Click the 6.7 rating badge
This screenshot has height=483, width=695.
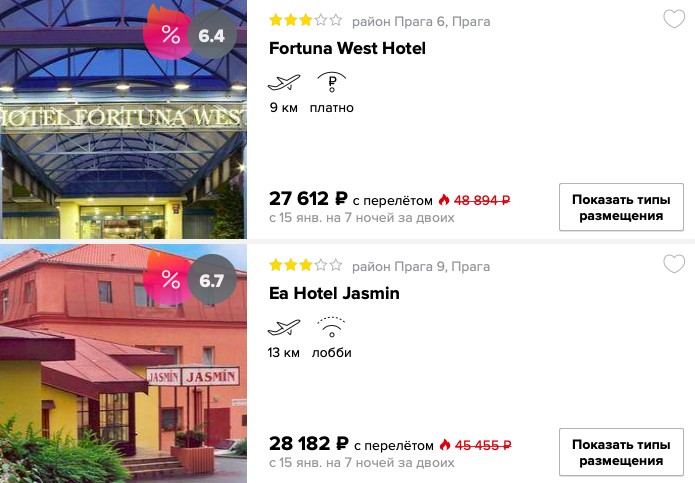point(211,280)
